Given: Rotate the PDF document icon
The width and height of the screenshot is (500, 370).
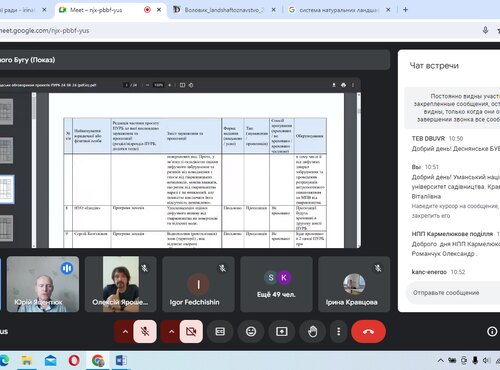Looking at the screenshot, I should click(191, 85).
